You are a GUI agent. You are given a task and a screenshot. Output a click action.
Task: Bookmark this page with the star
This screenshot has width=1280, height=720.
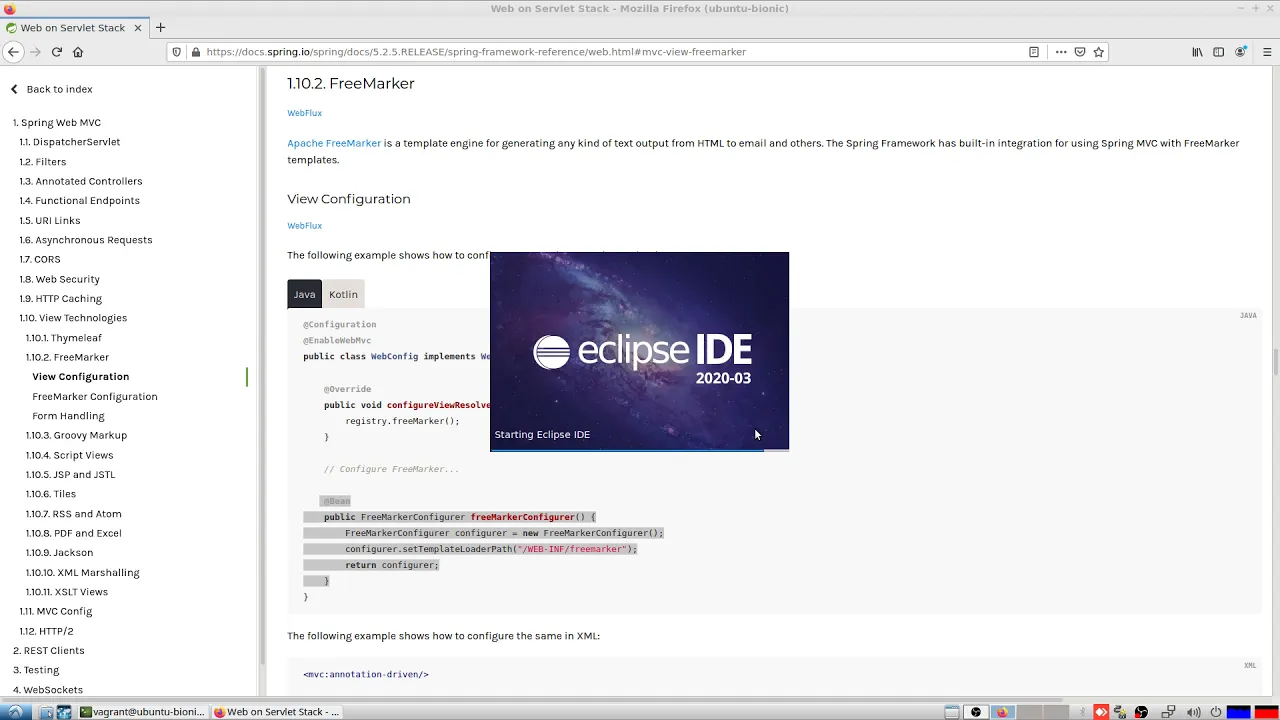(x=1099, y=52)
